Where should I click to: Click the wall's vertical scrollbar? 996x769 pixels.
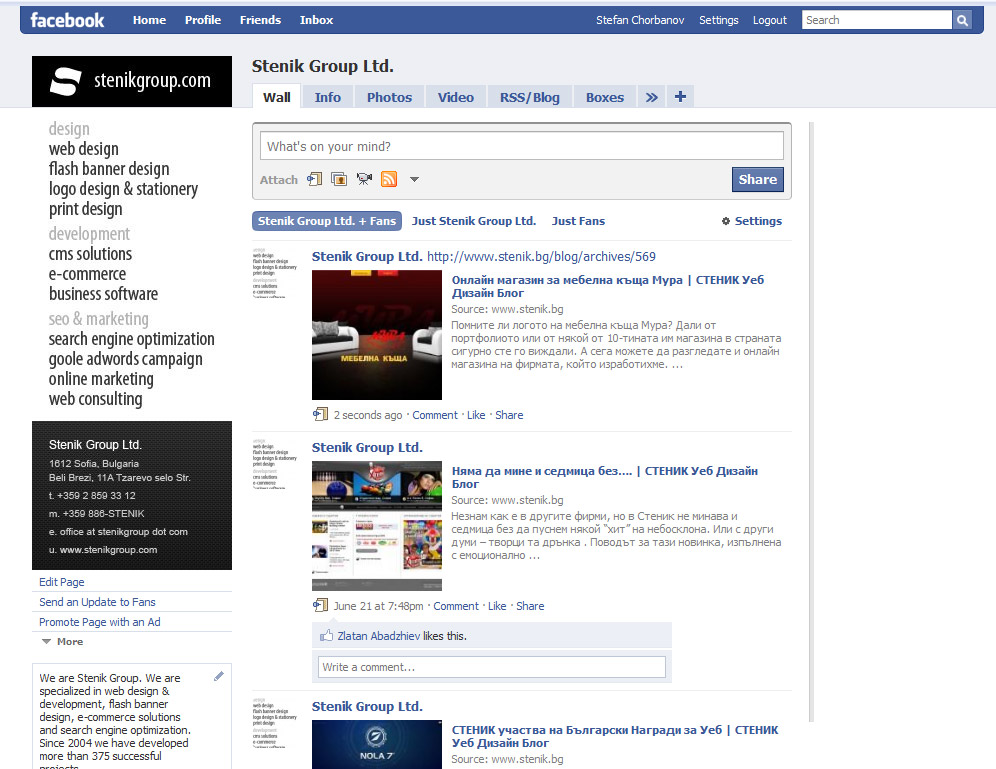pyautogui.click(x=811, y=422)
